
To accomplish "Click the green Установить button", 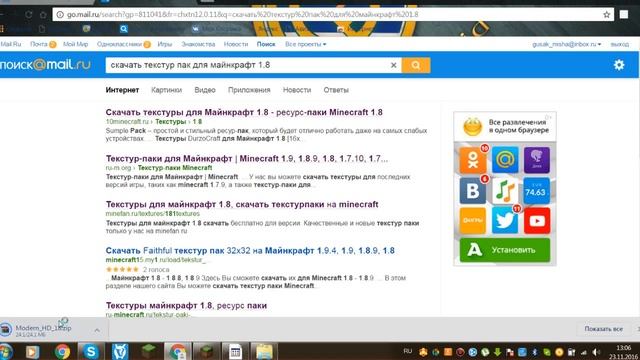I will point(505,250).
